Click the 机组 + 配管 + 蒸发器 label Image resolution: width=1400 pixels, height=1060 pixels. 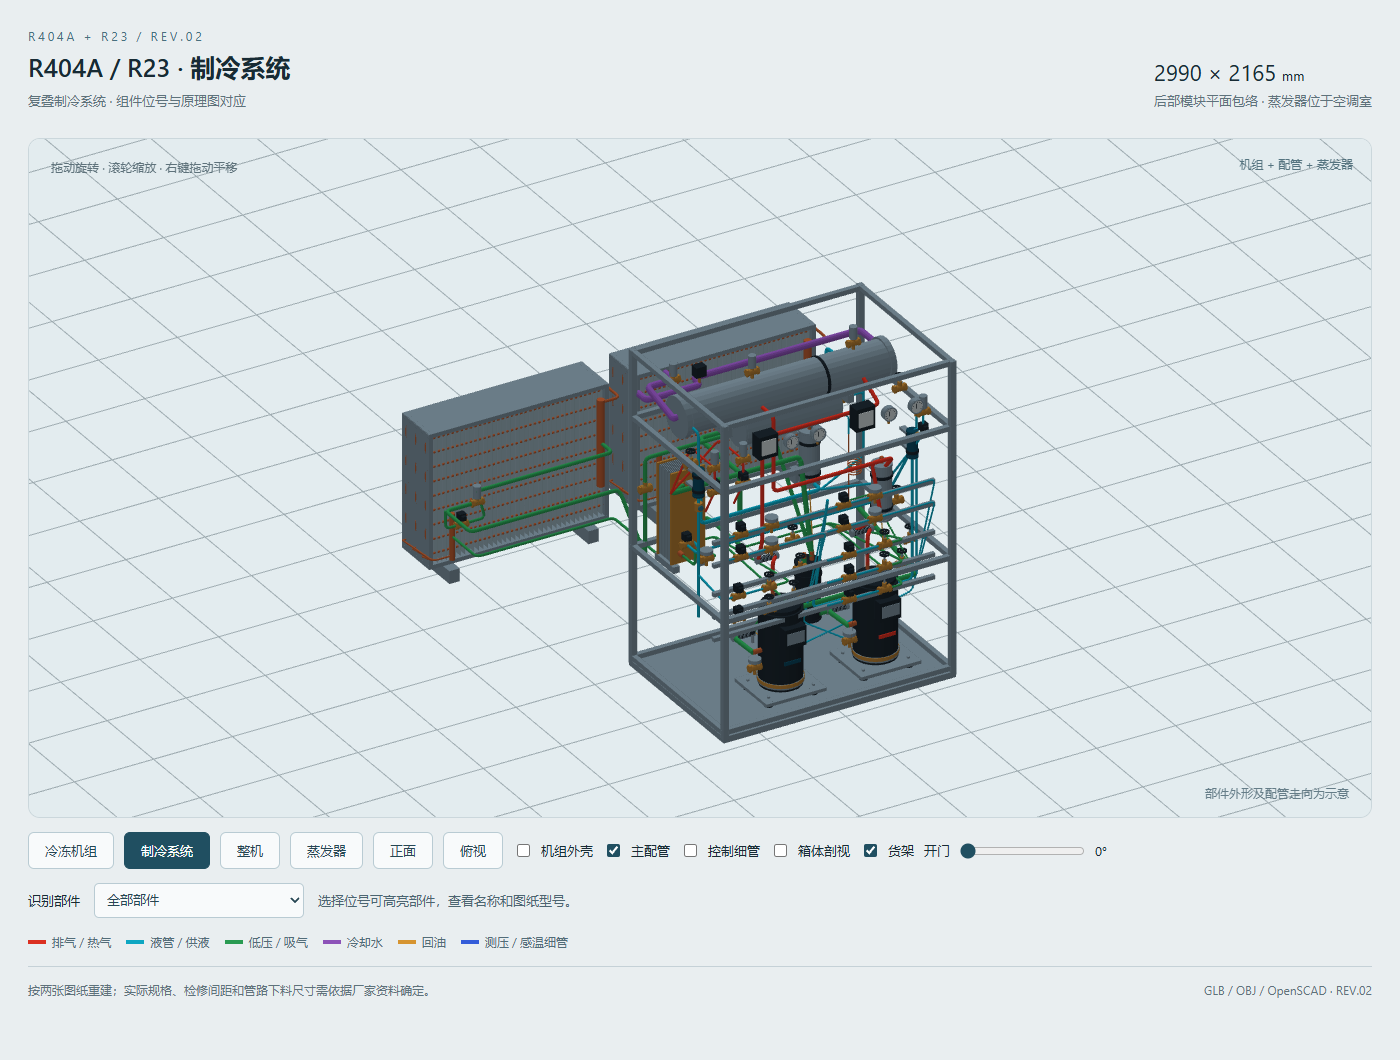click(1296, 165)
